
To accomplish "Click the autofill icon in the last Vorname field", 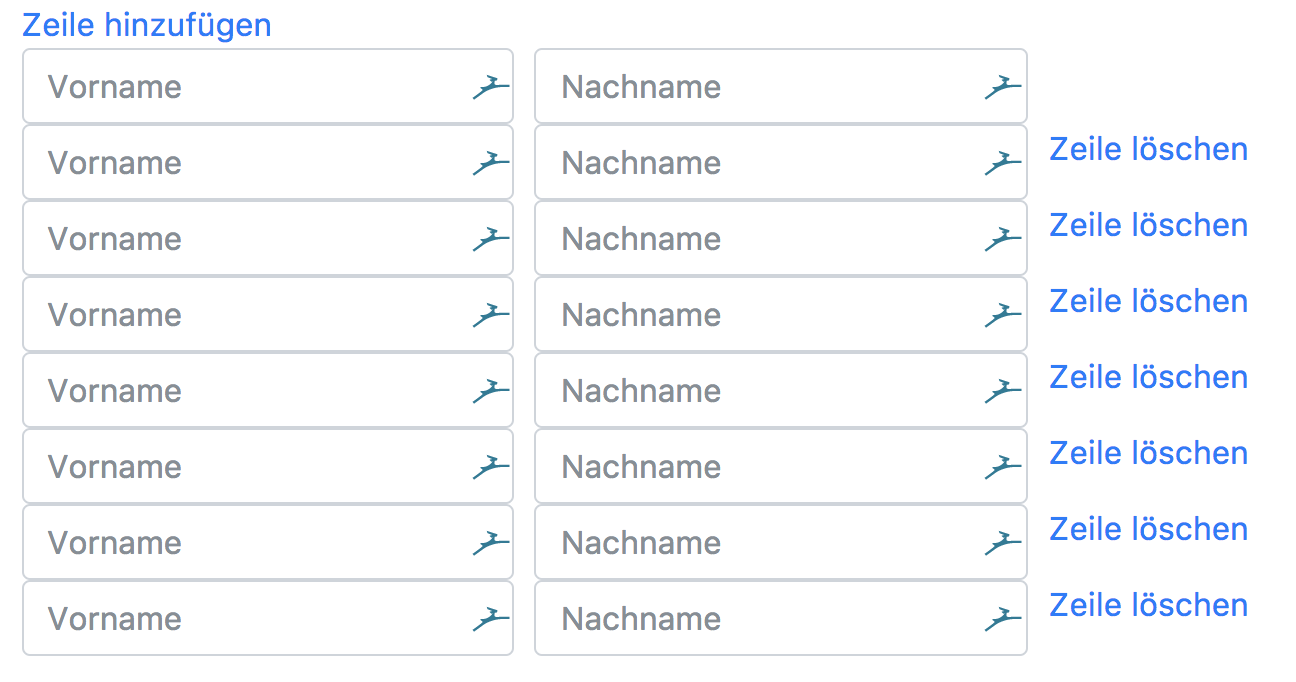I will (x=491, y=619).
